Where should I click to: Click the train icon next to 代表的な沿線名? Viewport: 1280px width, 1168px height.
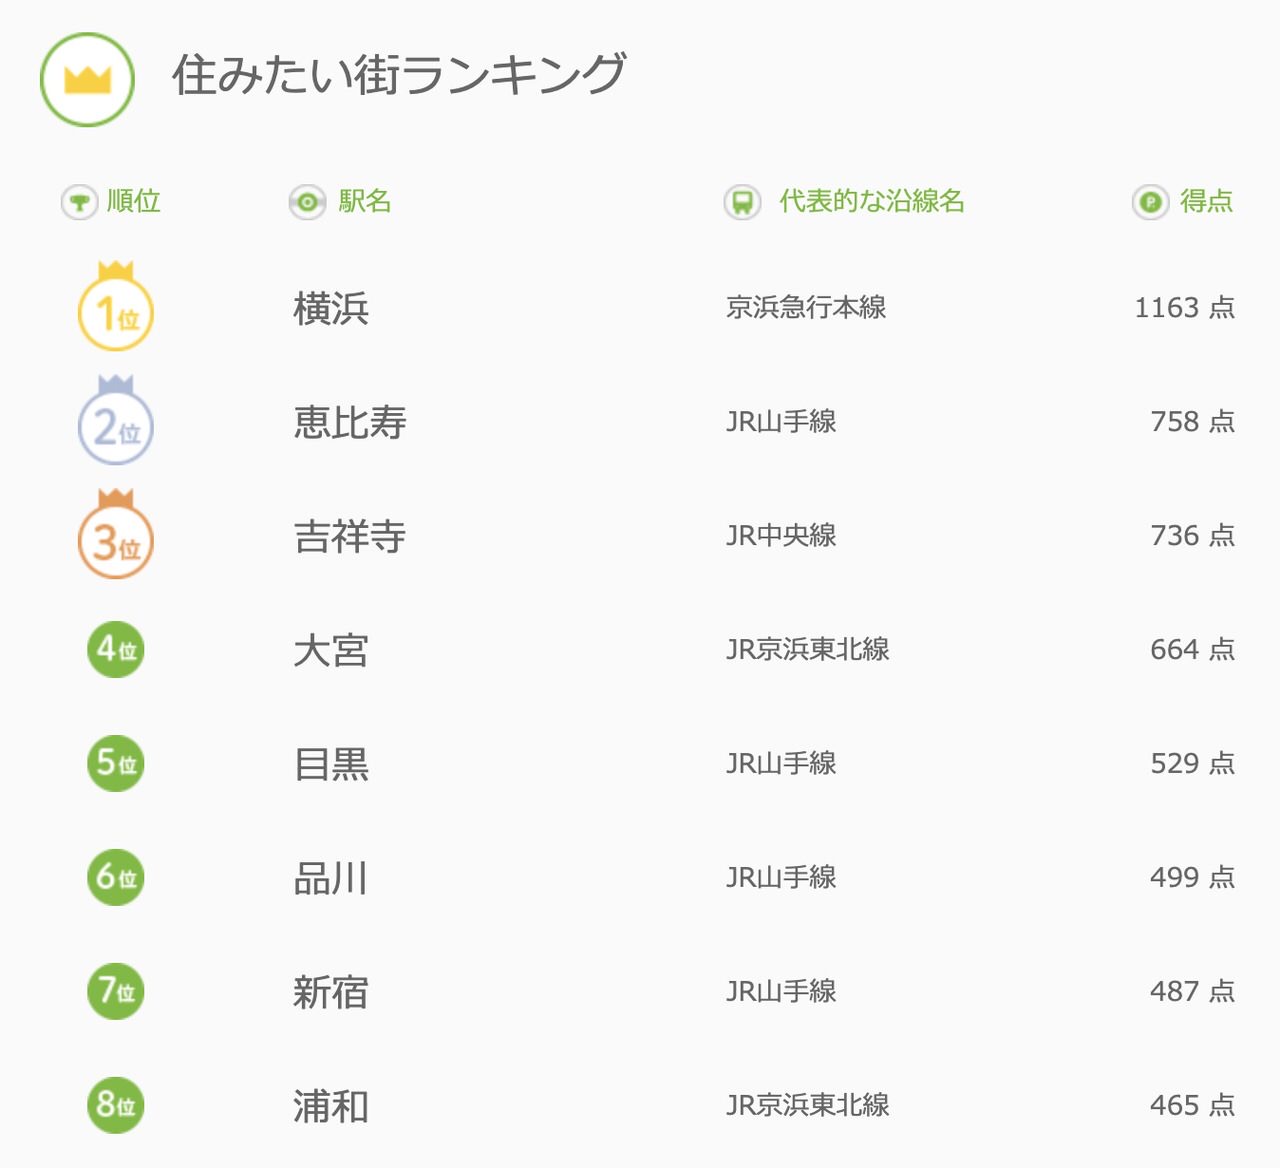click(742, 202)
